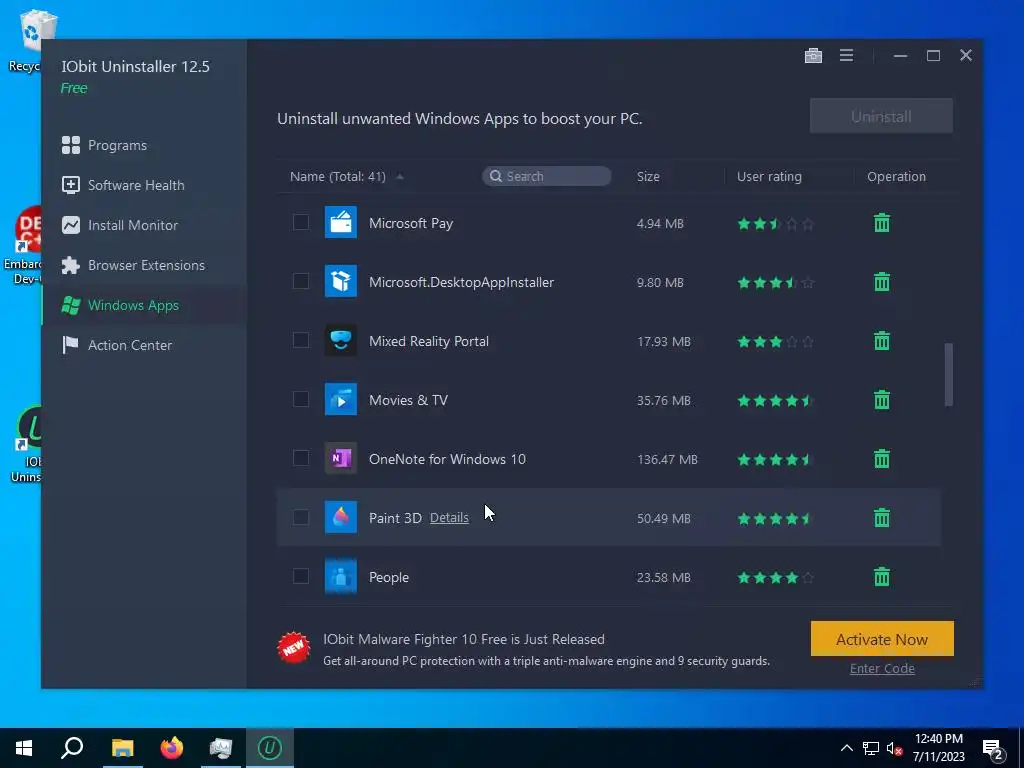The height and width of the screenshot is (768, 1024).
Task: Click the app list vertical scrollbar
Action: (x=948, y=375)
